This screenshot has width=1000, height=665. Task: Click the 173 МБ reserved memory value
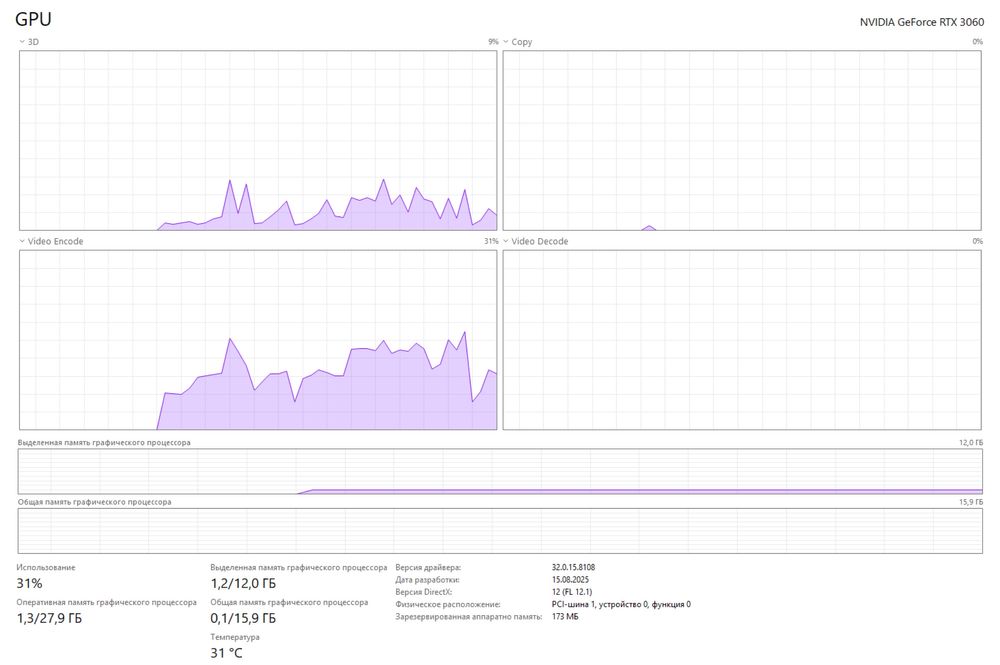pyautogui.click(x=565, y=617)
